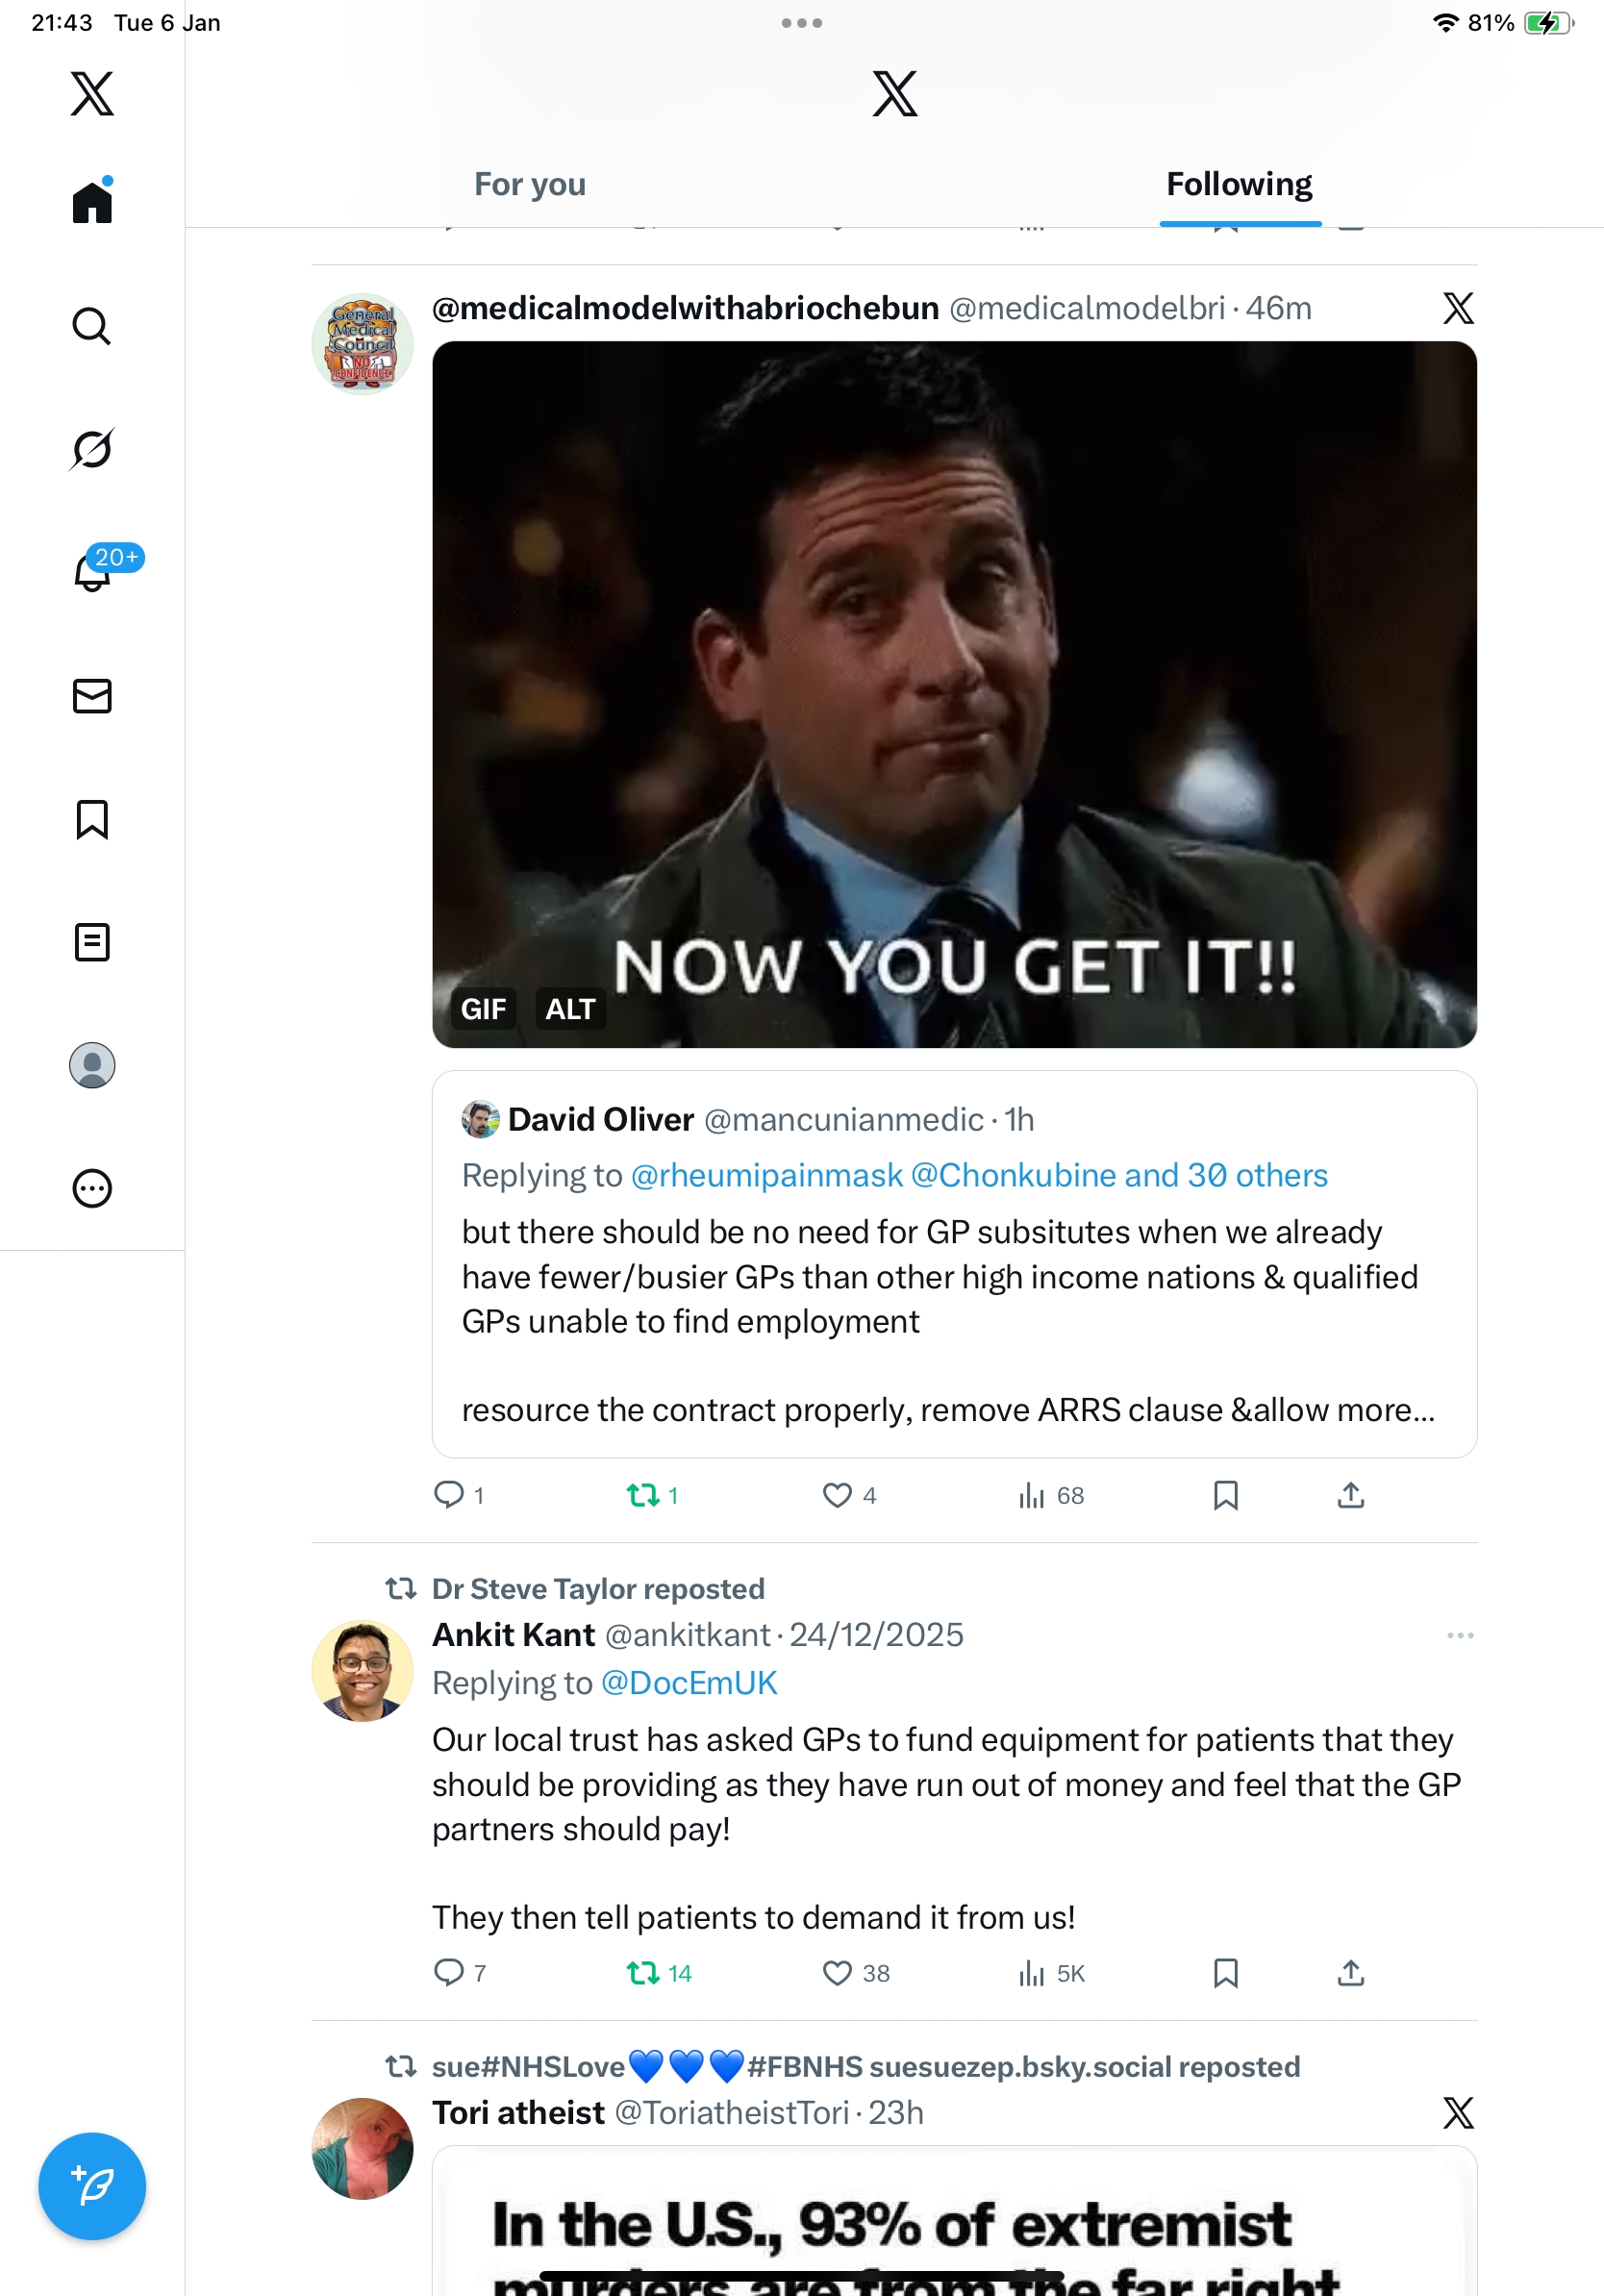The height and width of the screenshot is (2296, 1604).
Task: Open More menu circle in sidebar
Action: tap(92, 1188)
